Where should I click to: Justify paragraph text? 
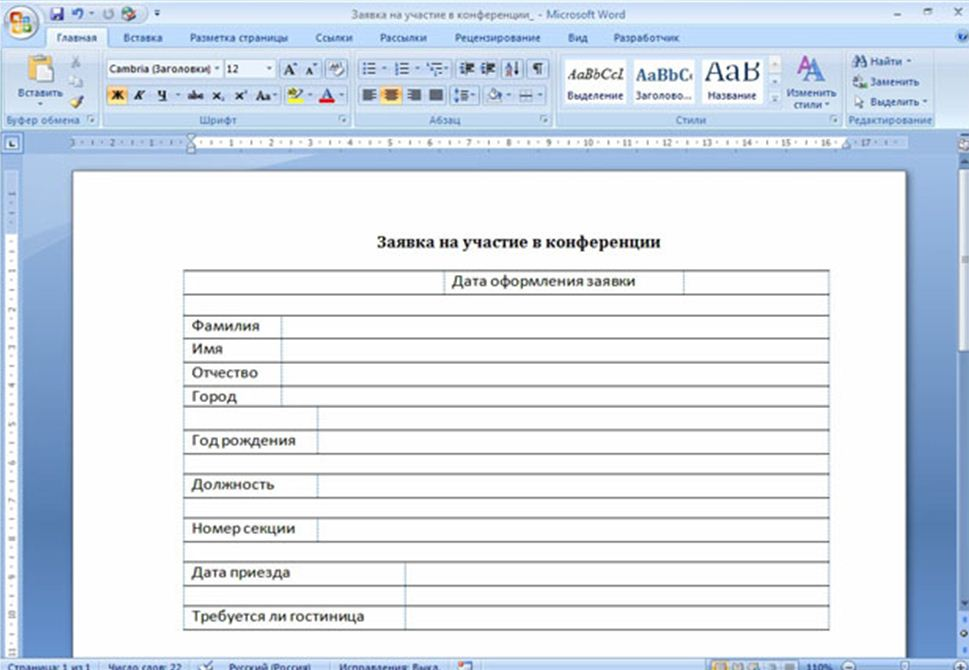[436, 95]
